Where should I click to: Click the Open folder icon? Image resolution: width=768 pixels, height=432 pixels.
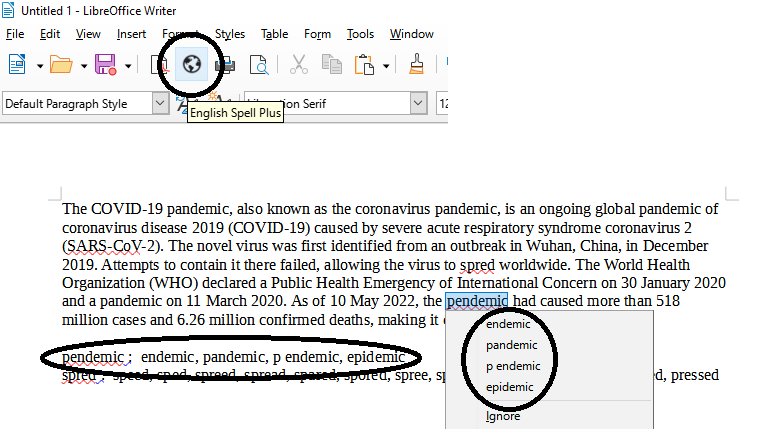(x=61, y=65)
